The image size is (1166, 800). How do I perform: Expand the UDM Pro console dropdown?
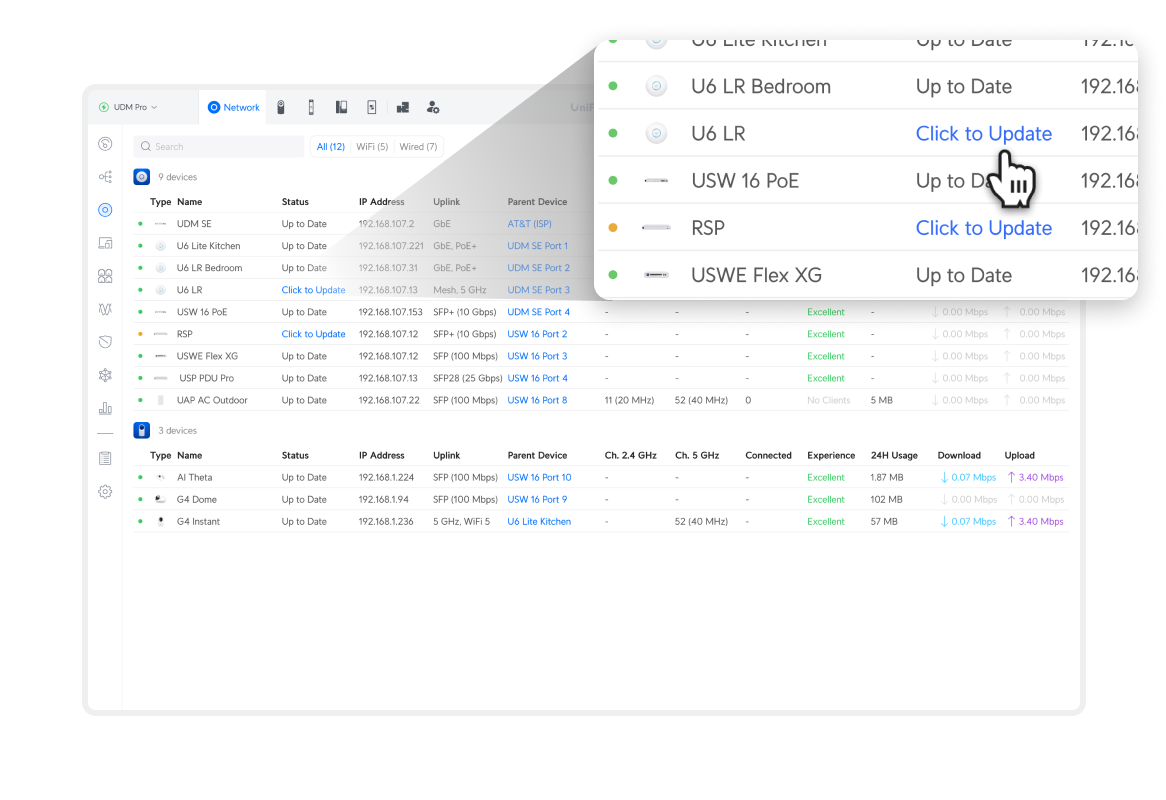128,107
